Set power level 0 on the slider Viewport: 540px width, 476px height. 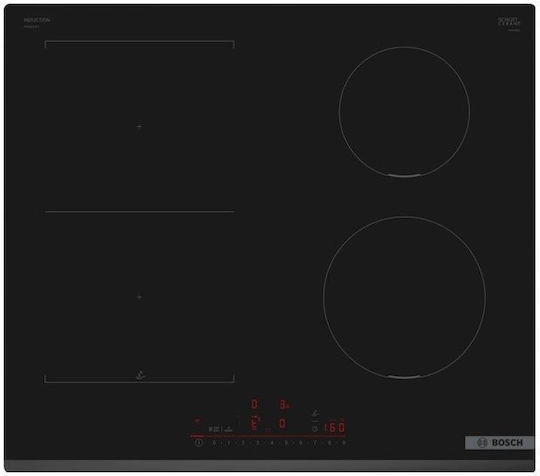click(x=214, y=443)
